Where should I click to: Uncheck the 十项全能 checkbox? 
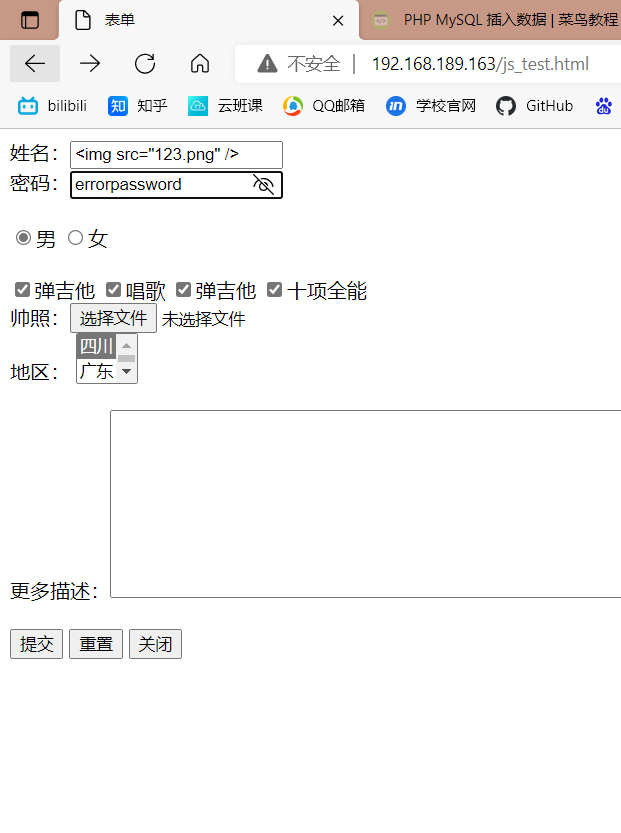[x=274, y=290]
